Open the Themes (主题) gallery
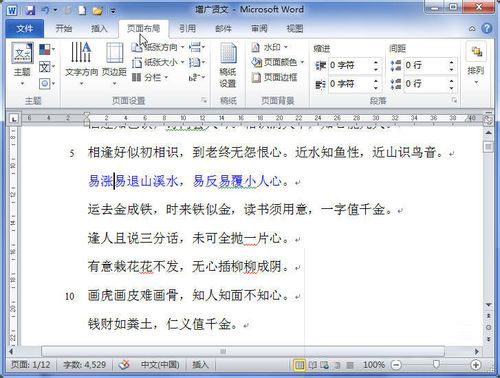Viewport: 500px width, 378px height. pyautogui.click(x=22, y=63)
